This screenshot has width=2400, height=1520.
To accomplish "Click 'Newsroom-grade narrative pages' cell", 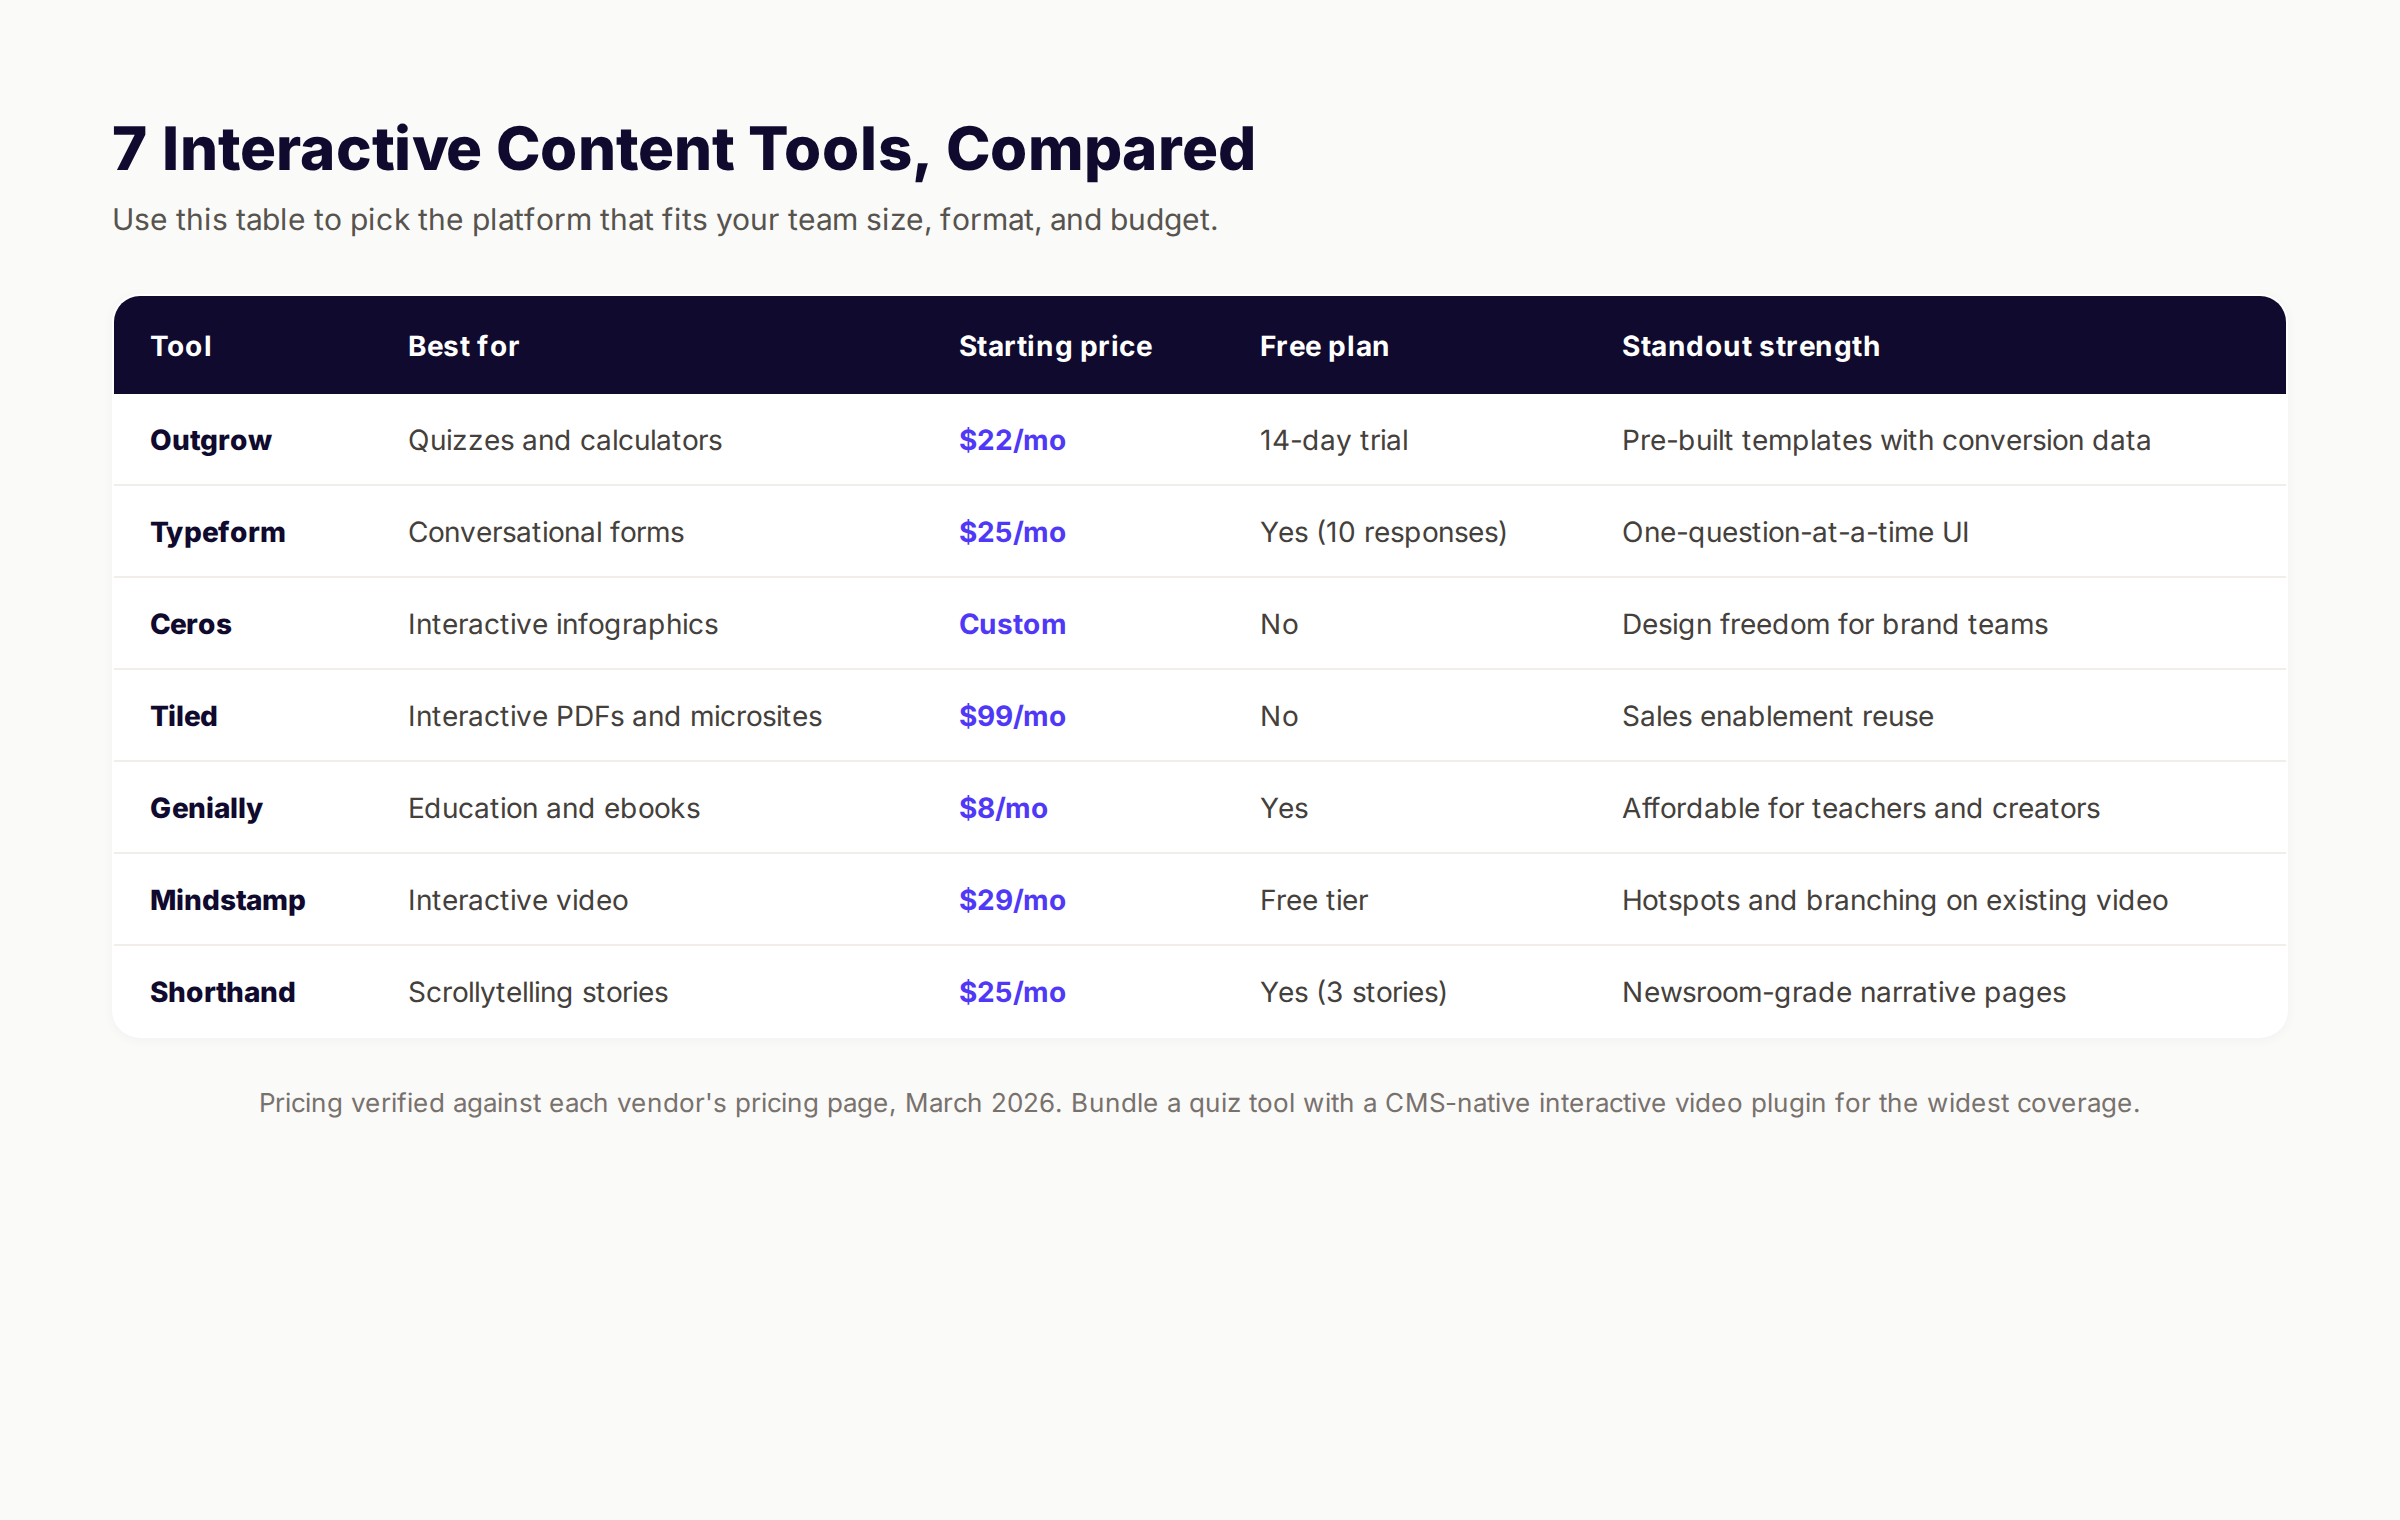I will click(1844, 992).
